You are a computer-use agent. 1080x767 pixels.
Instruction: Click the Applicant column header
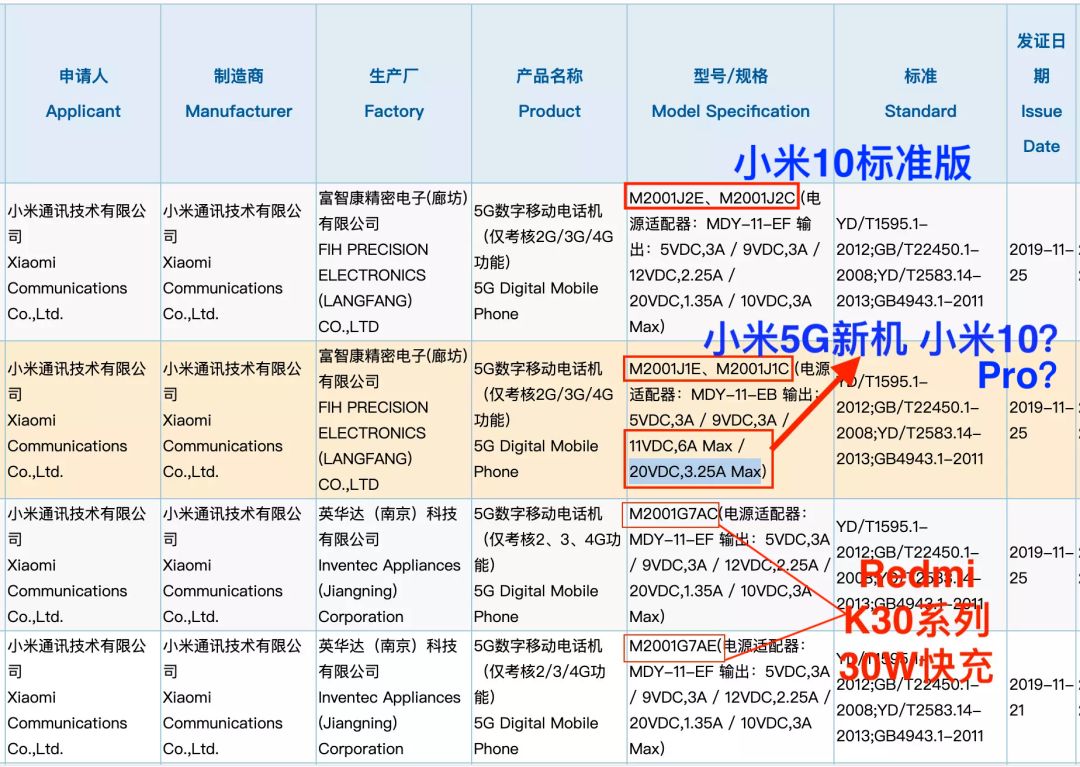click(83, 94)
